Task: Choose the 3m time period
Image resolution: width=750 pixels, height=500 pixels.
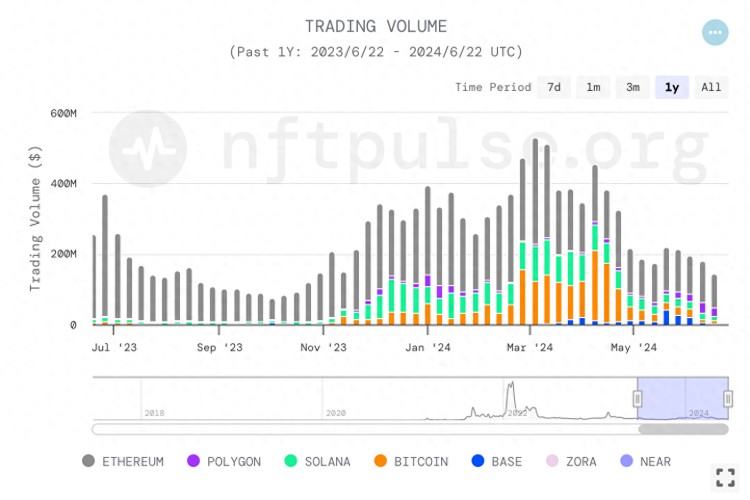Action: point(633,87)
